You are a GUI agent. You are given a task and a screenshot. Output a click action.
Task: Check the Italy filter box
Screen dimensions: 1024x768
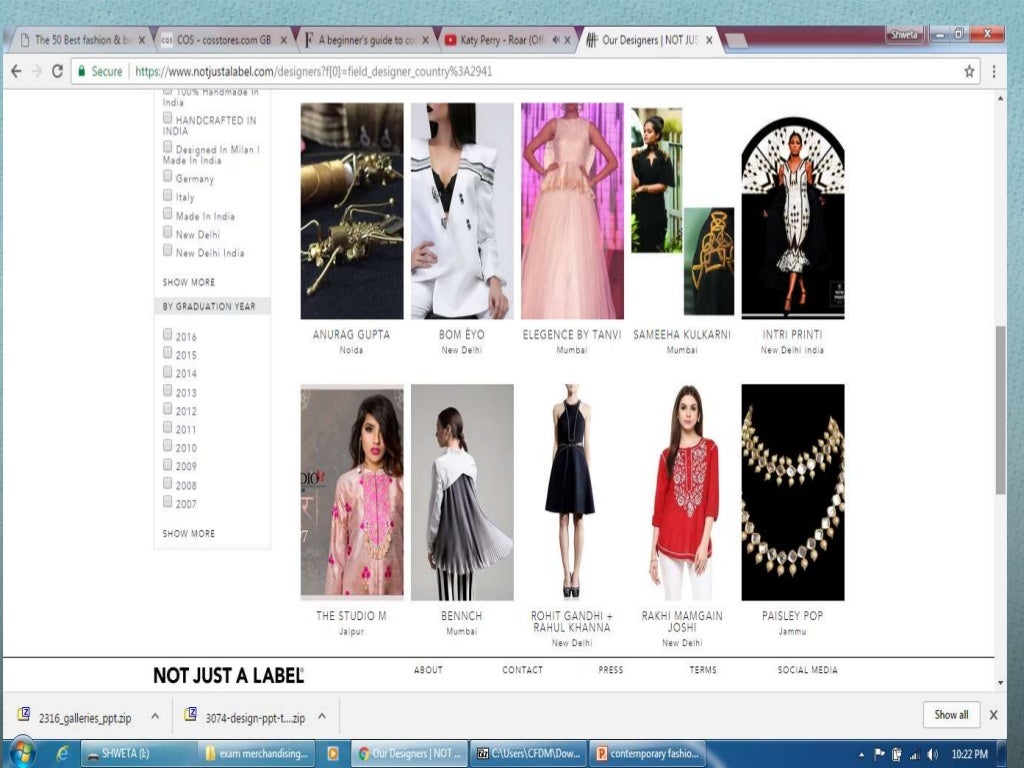click(168, 195)
